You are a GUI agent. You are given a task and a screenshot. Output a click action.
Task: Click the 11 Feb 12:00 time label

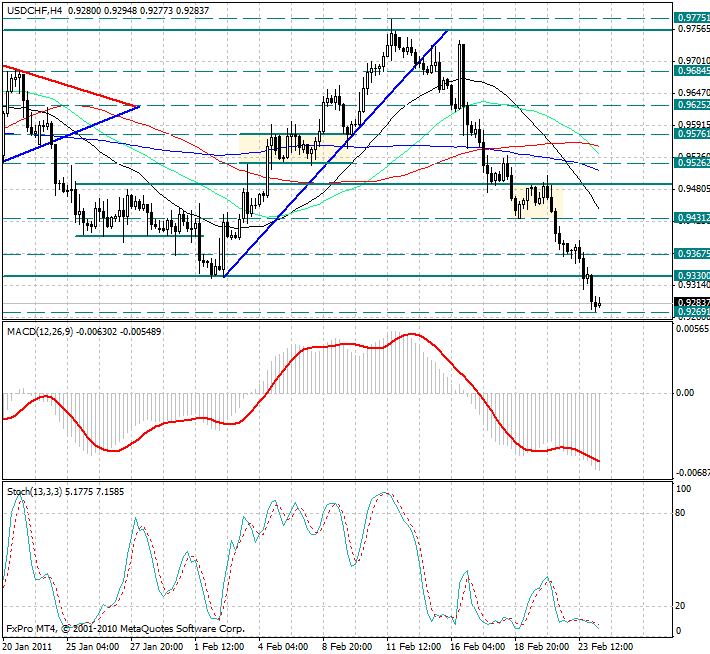tap(413, 646)
